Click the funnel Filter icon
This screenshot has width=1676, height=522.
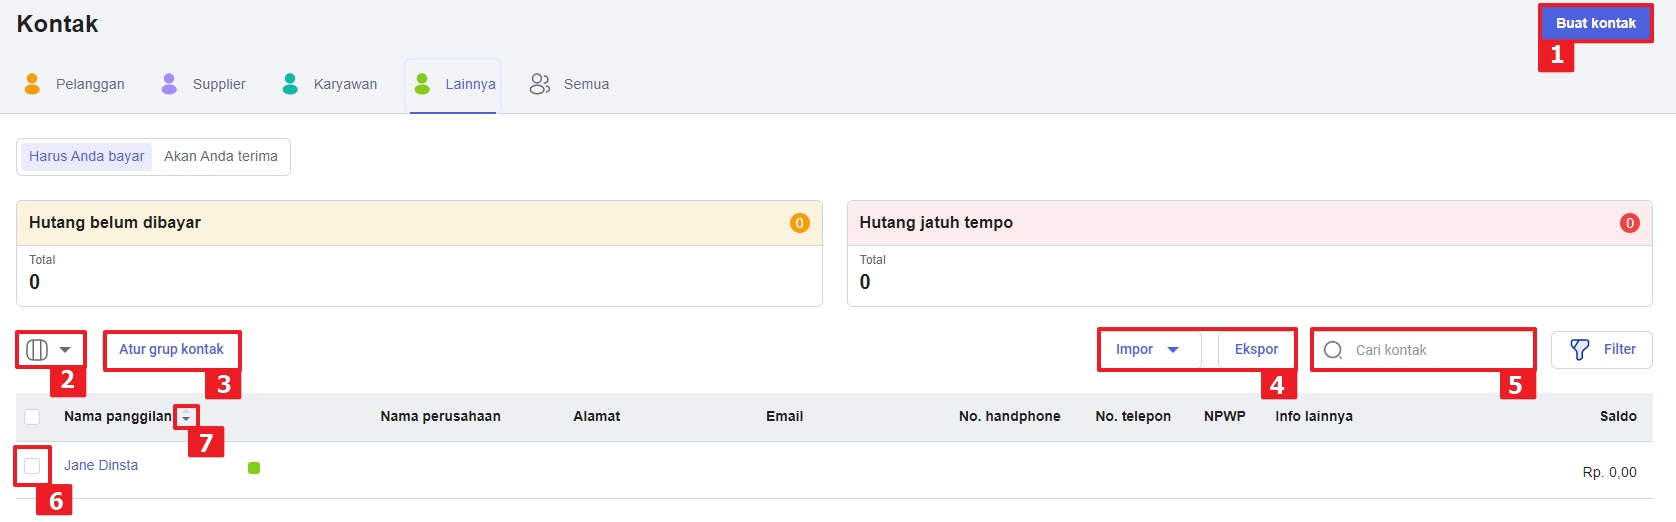pyautogui.click(x=1580, y=350)
